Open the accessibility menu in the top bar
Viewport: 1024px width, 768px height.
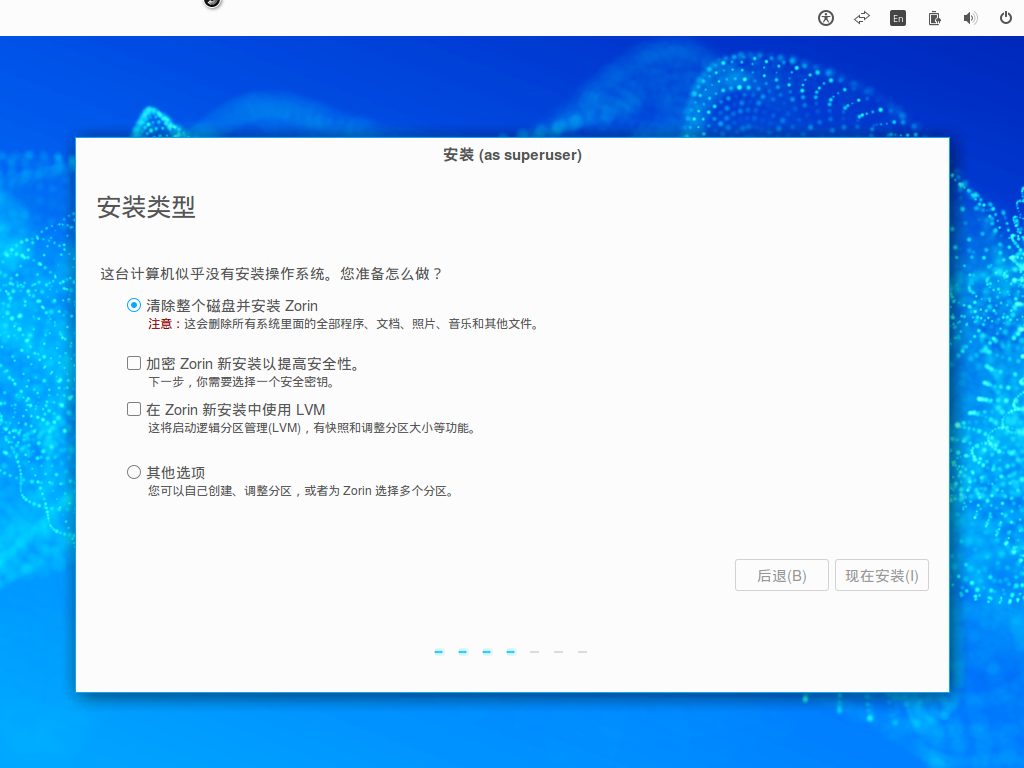click(825, 17)
